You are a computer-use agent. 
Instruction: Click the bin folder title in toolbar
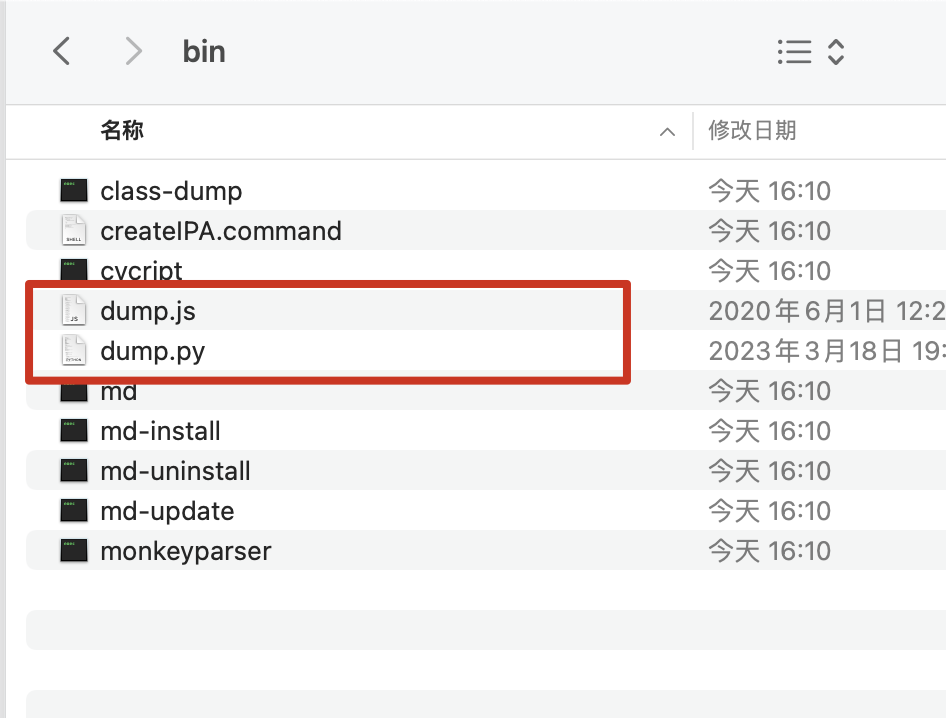(x=204, y=51)
